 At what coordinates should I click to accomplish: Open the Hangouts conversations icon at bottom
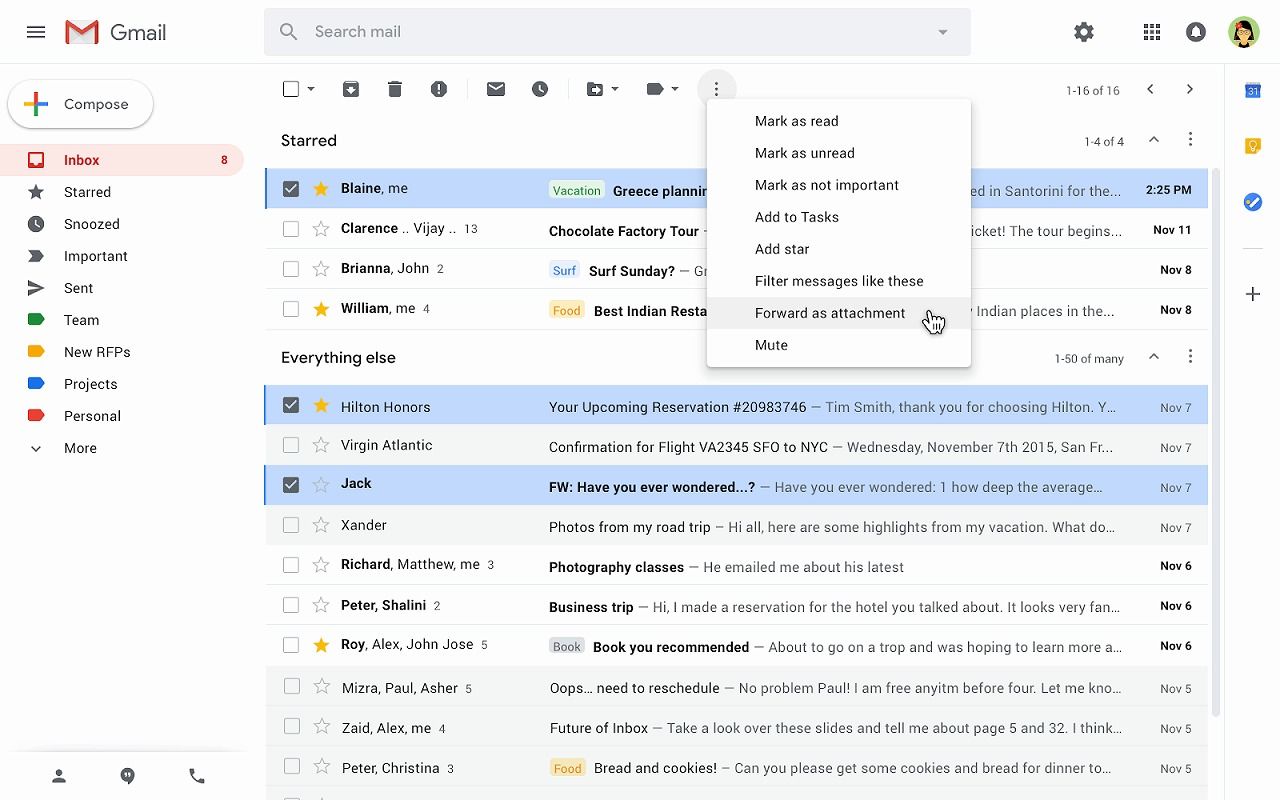click(128, 776)
